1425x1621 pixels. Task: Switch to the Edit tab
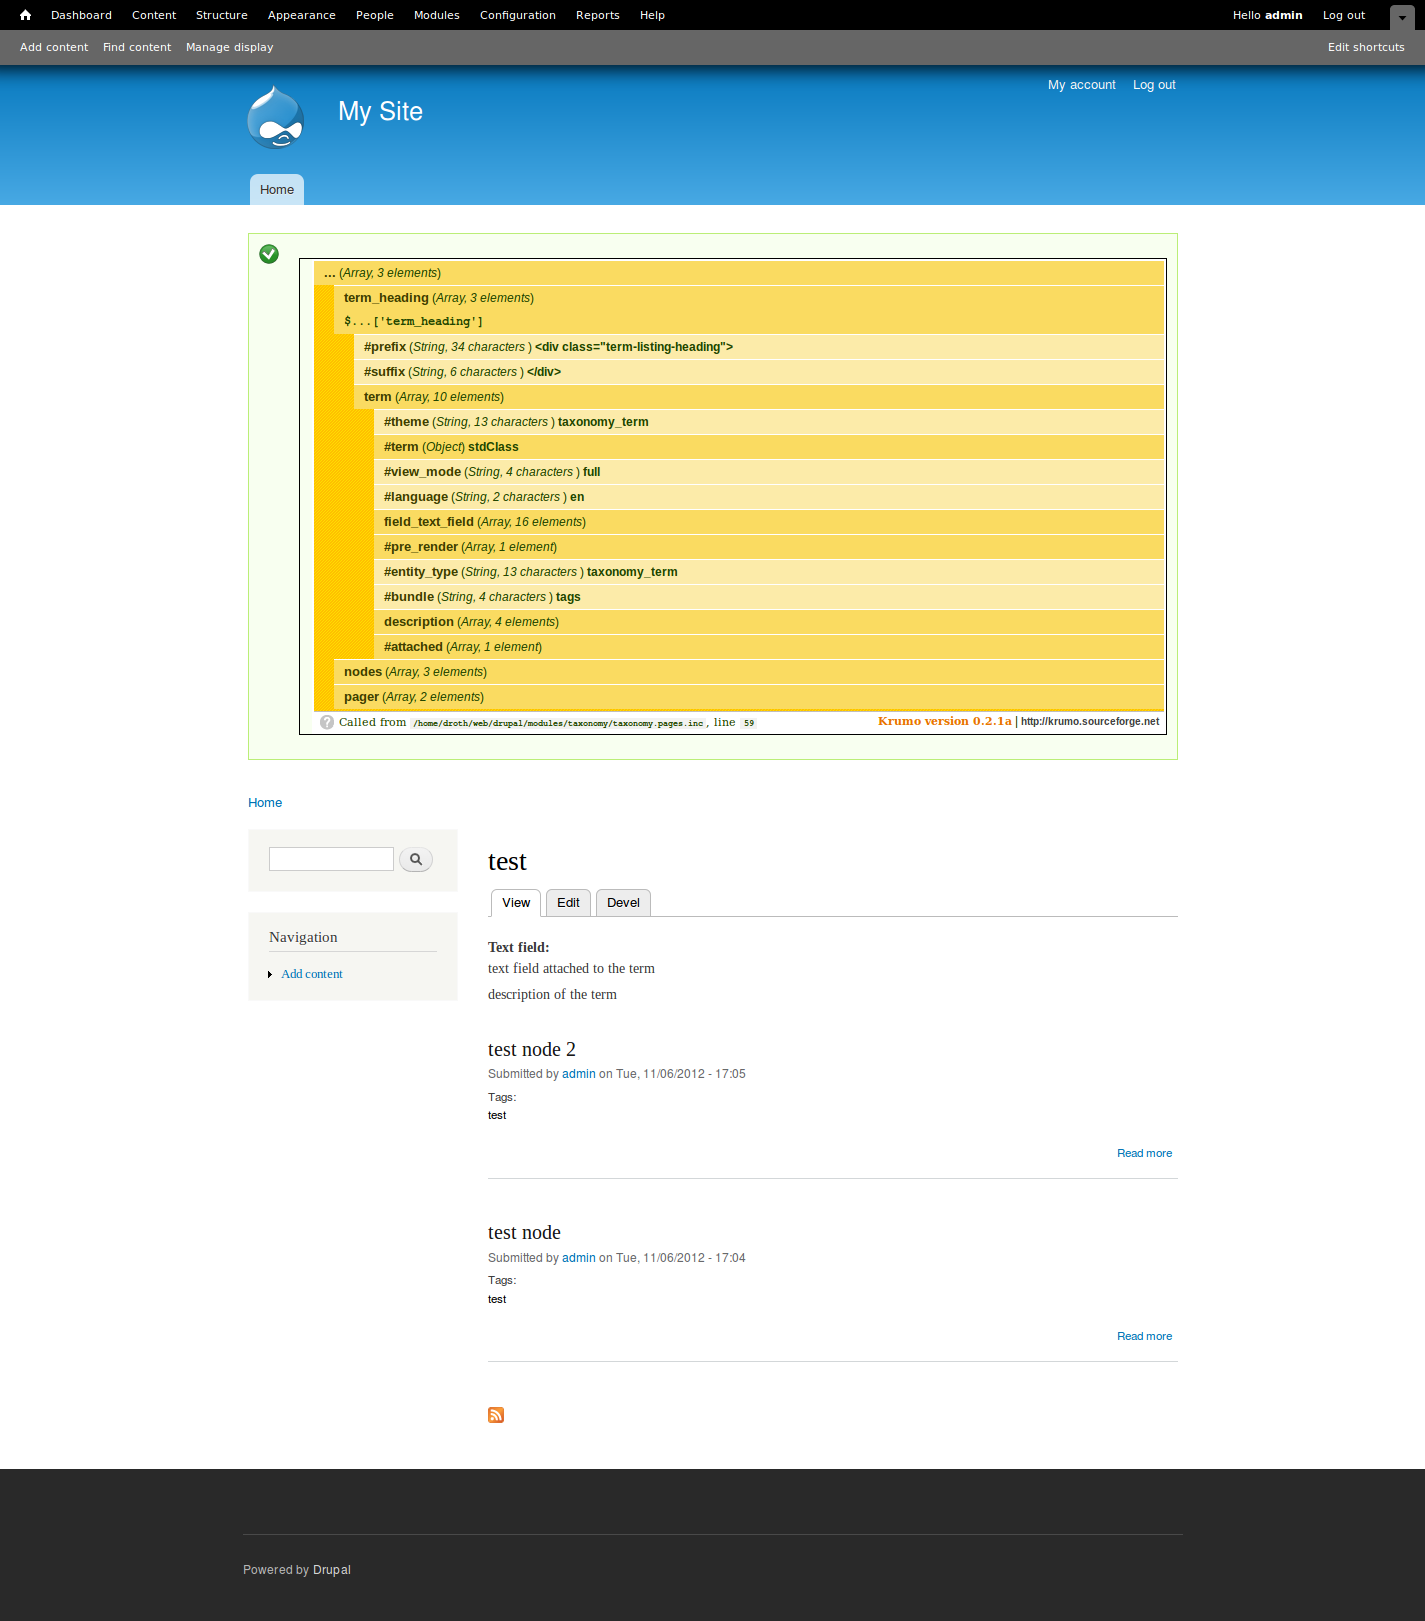[568, 903]
